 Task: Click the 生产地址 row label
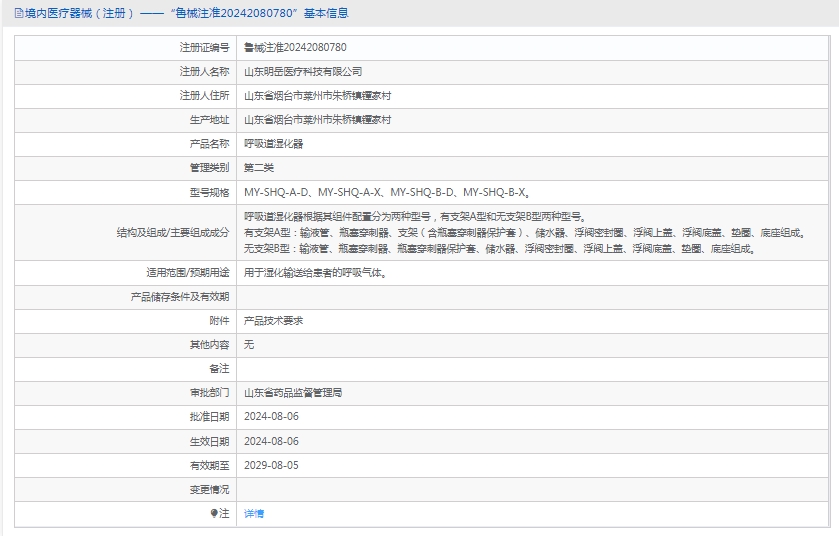click(x=209, y=119)
